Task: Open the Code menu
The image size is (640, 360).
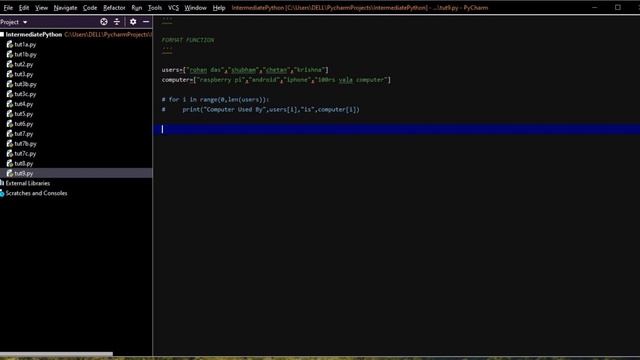Action: pyautogui.click(x=90, y=8)
